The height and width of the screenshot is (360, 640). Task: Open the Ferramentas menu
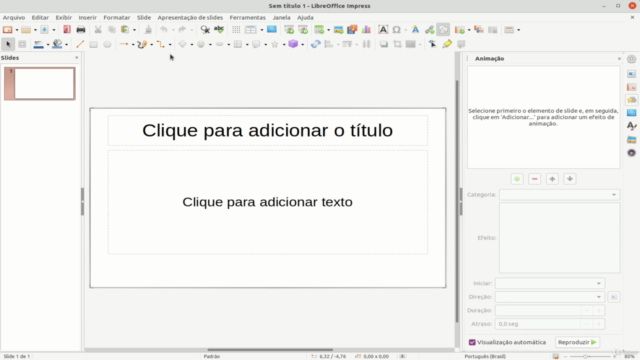point(248,18)
